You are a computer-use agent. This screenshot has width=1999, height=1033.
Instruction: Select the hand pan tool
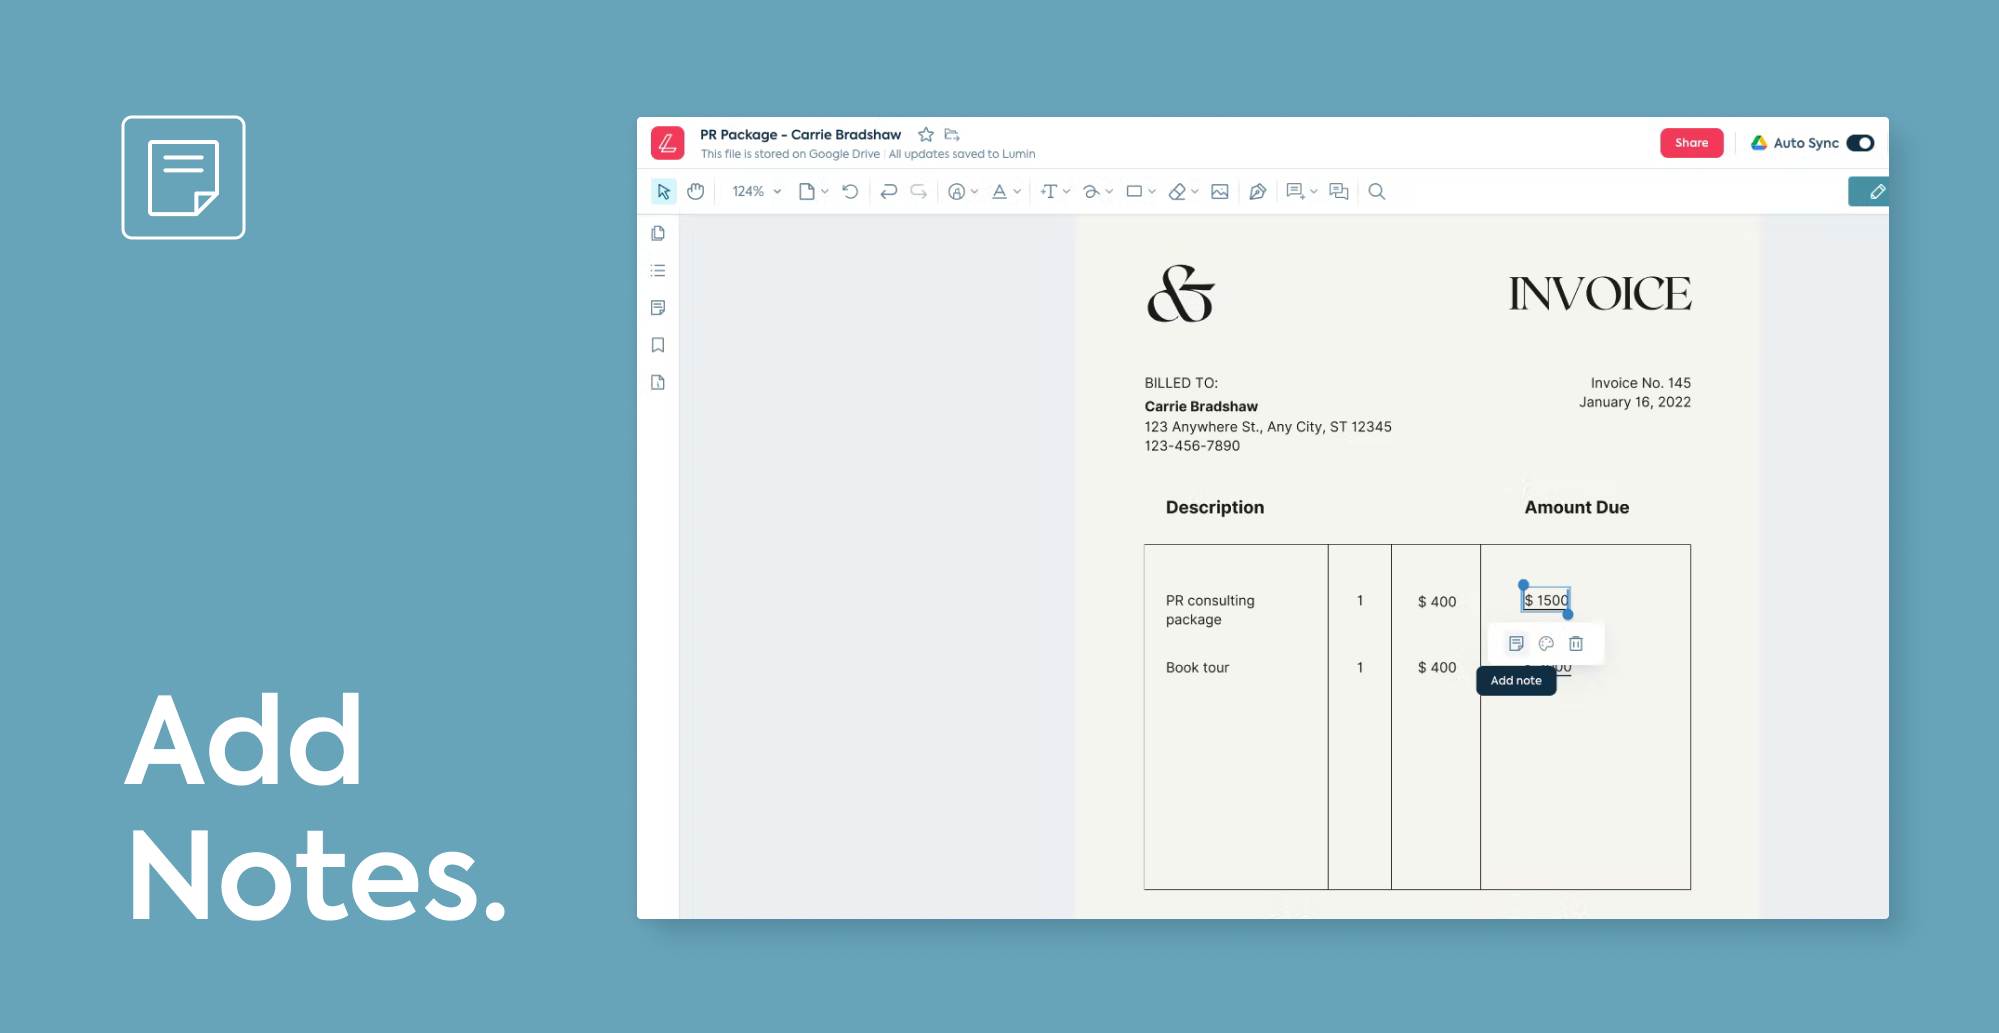tap(696, 191)
